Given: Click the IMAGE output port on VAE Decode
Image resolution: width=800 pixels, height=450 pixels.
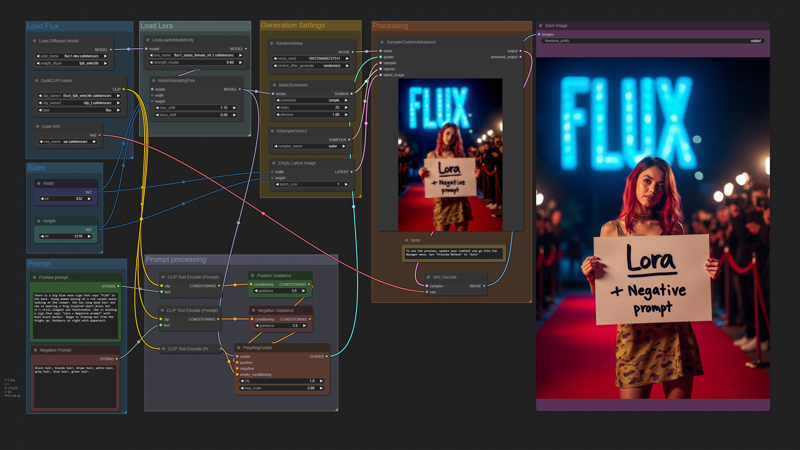Looking at the screenshot, I should (484, 286).
